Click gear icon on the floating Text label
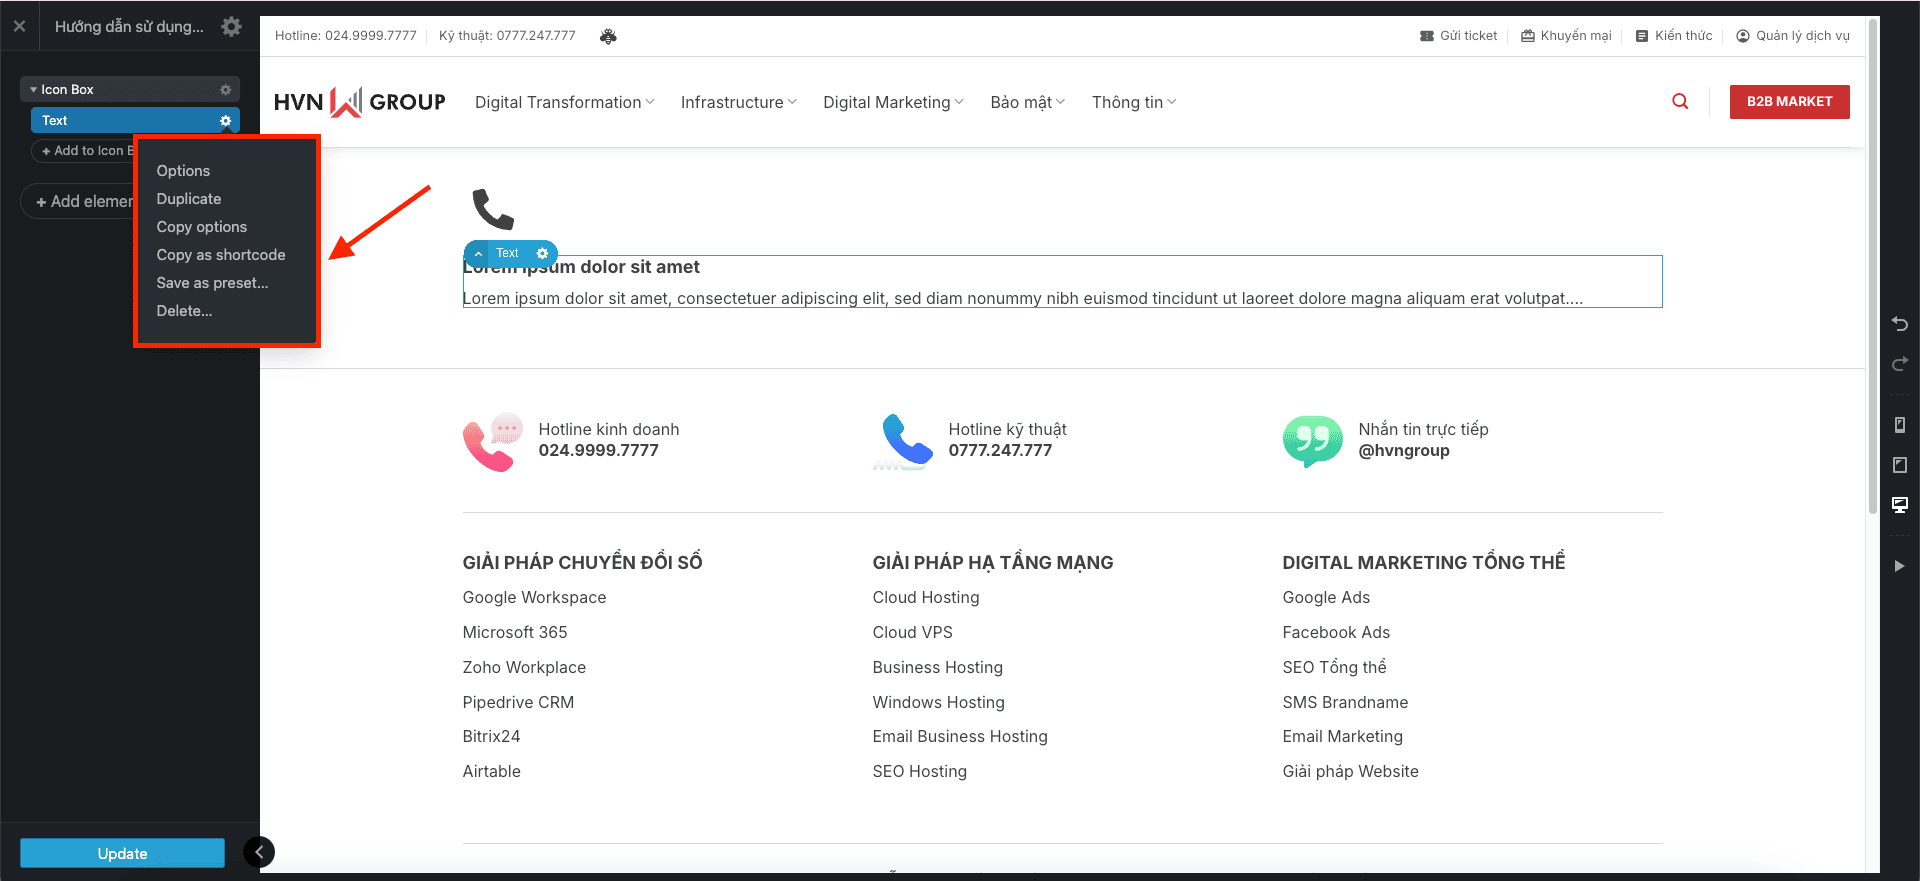 coord(542,253)
